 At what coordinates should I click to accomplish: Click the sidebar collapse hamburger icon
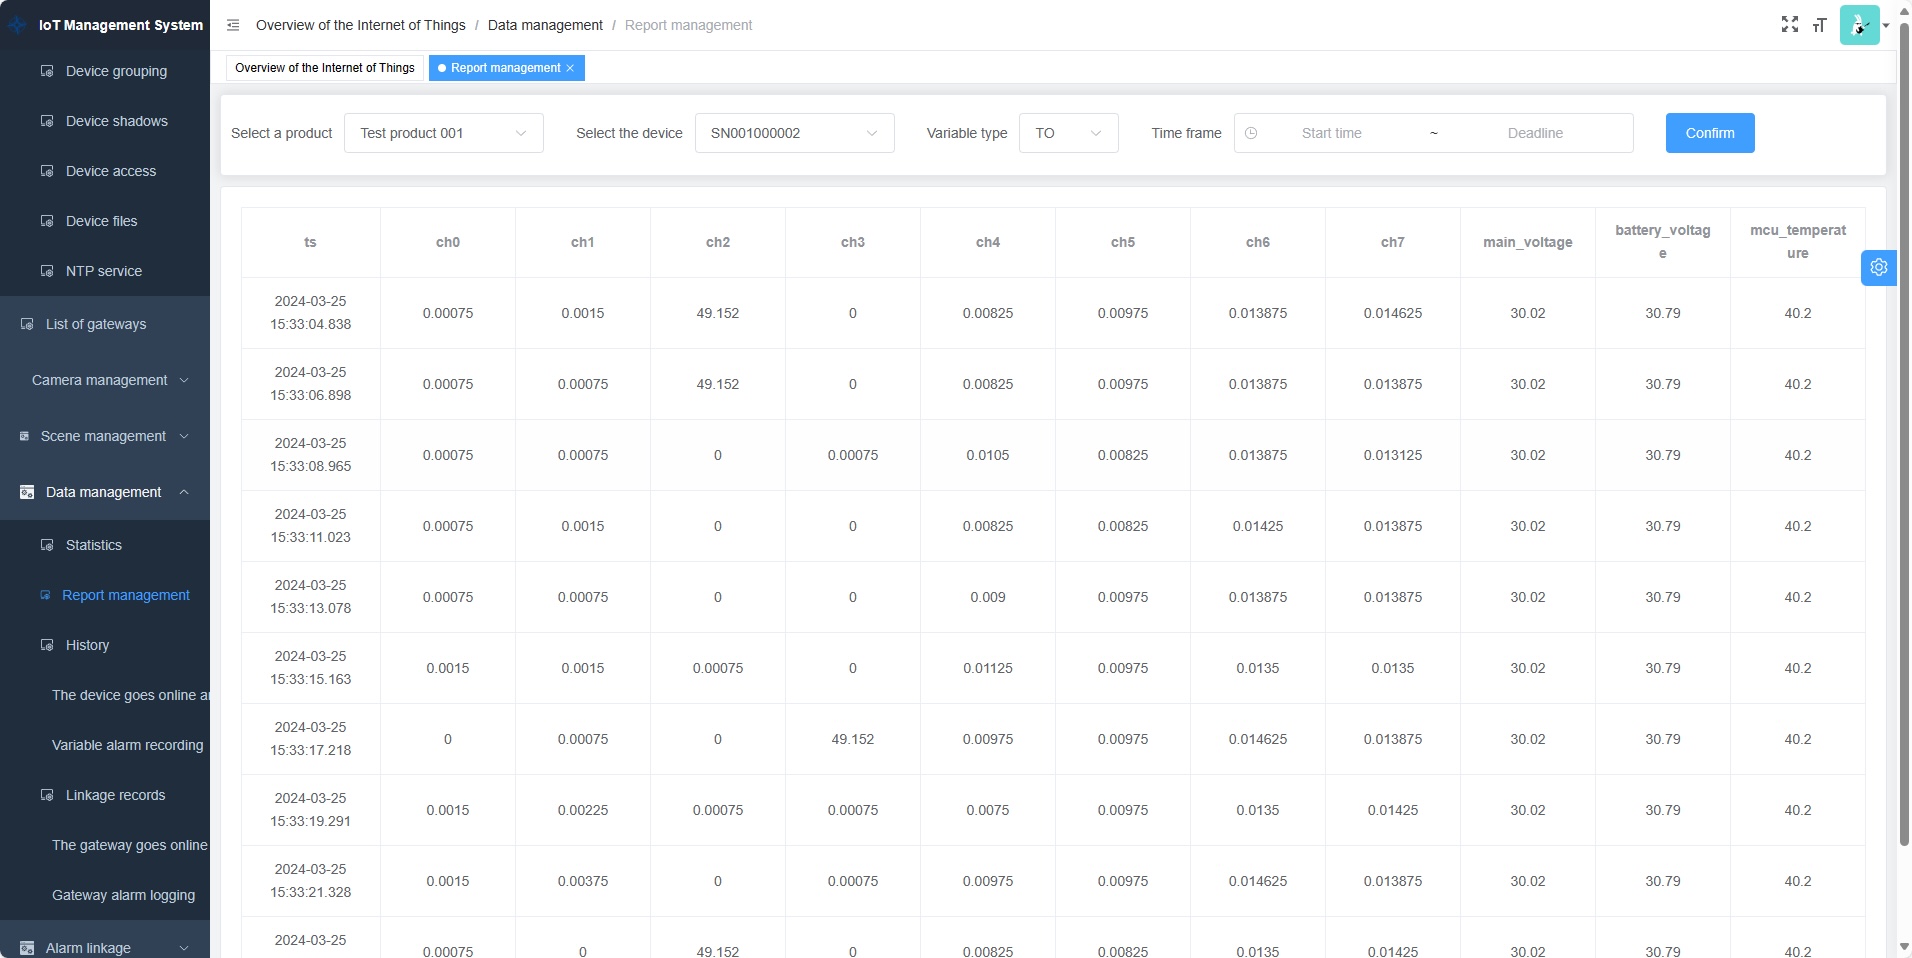233,25
